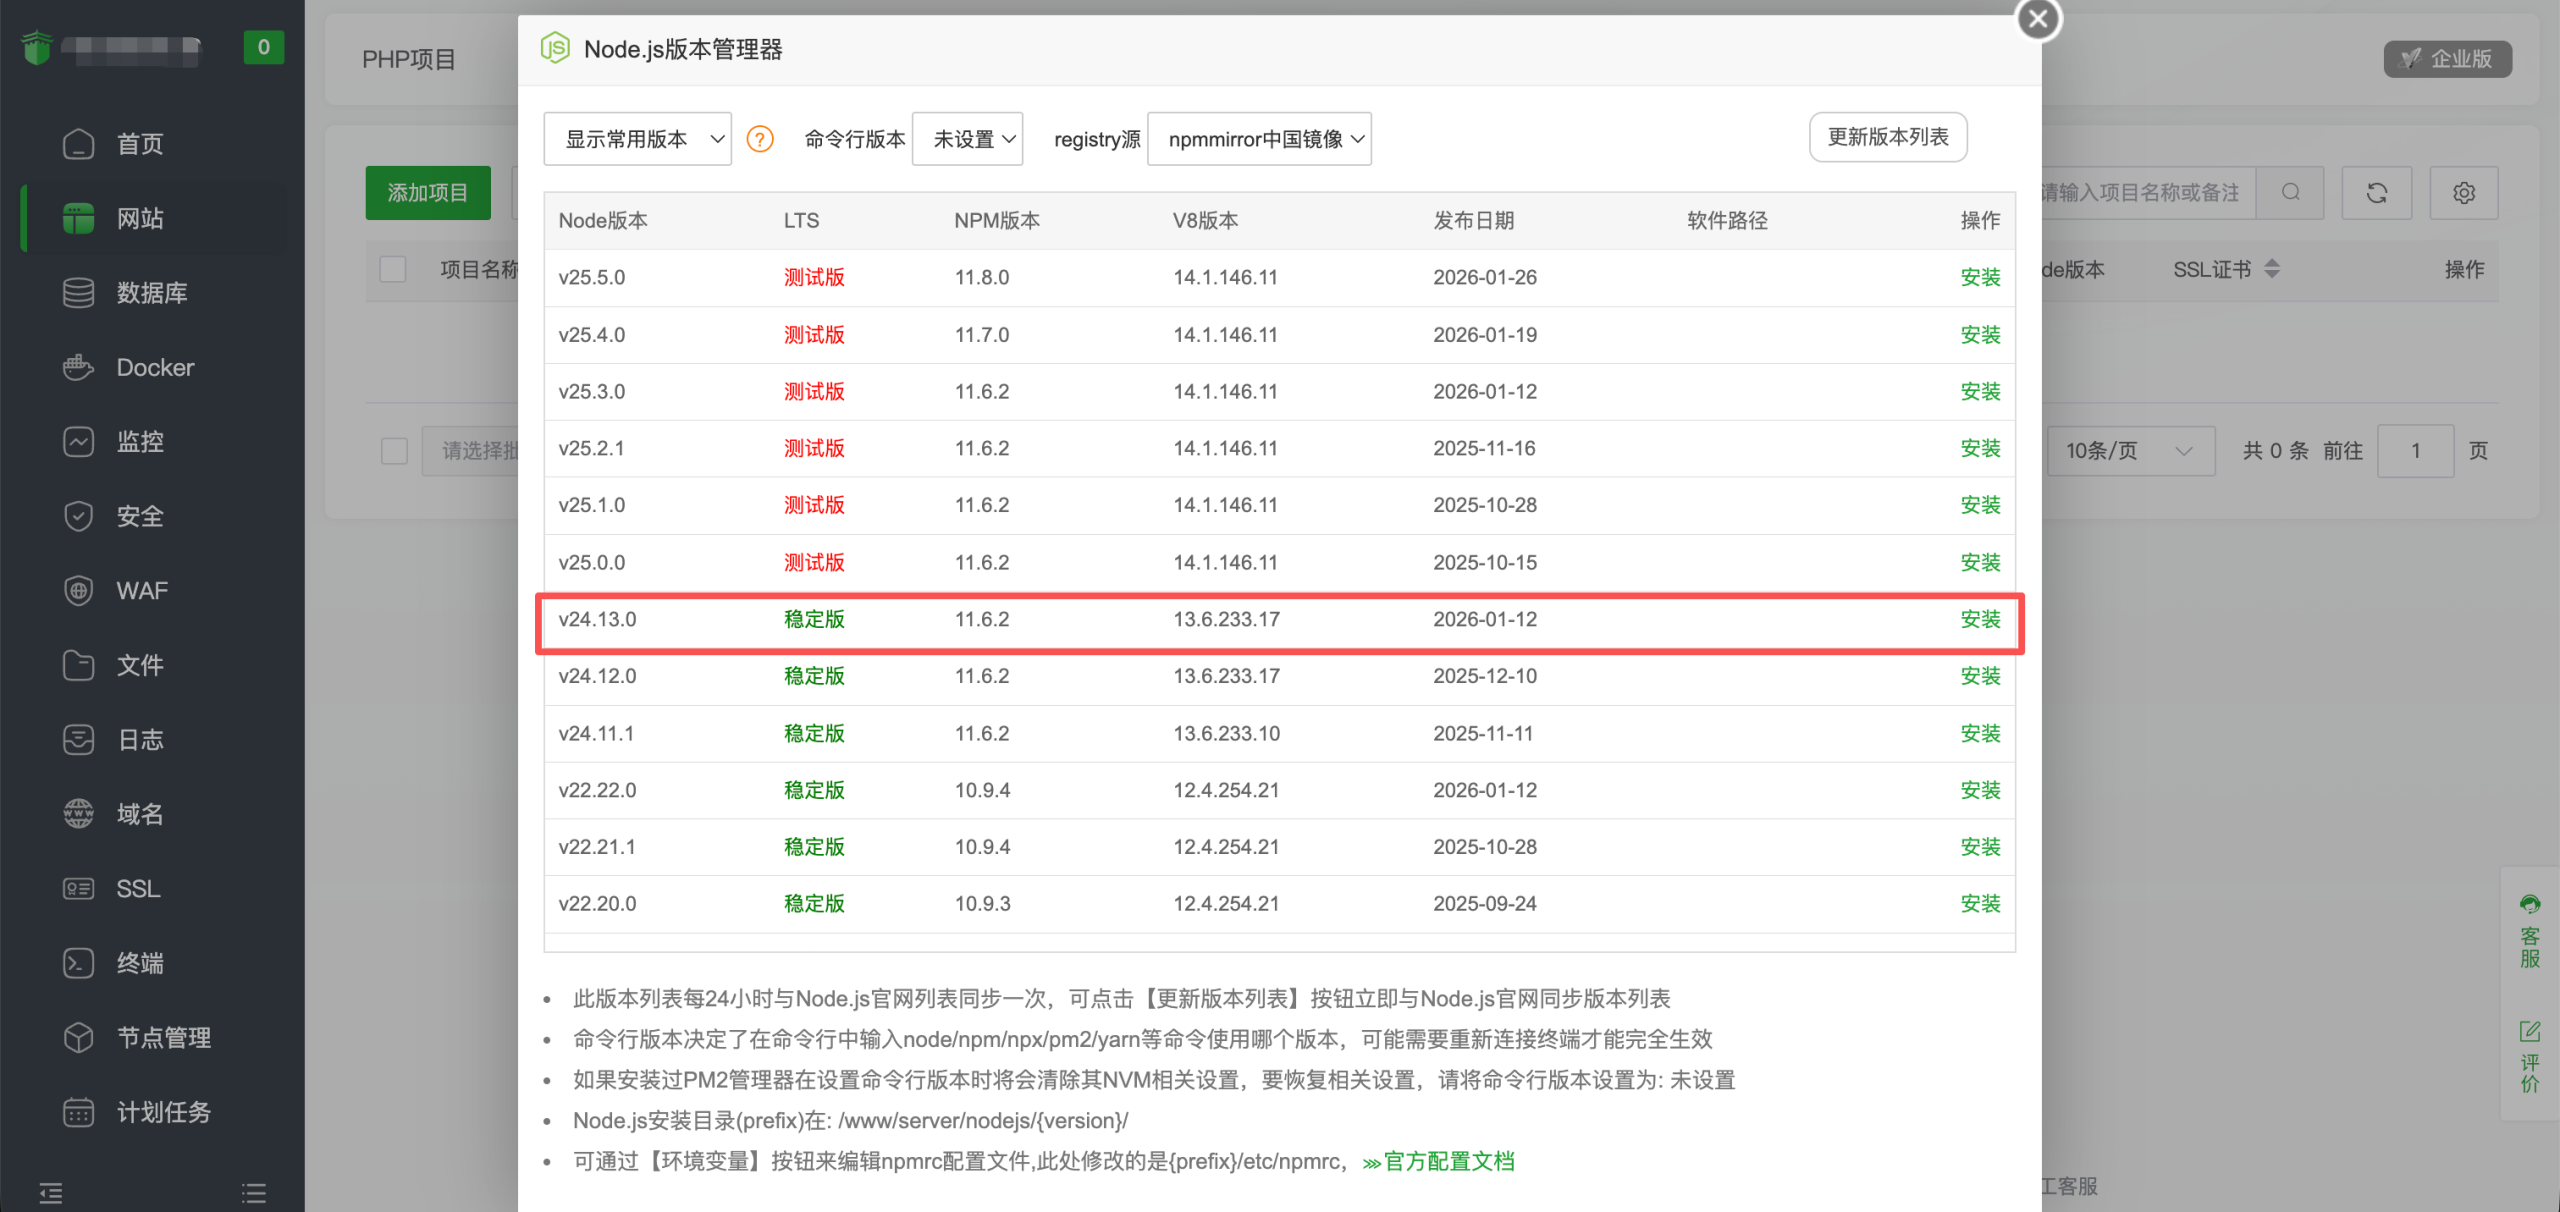Open the terminal icon in sidebar
Image resolution: width=2560 pixels, height=1212 pixels.
coord(78,963)
